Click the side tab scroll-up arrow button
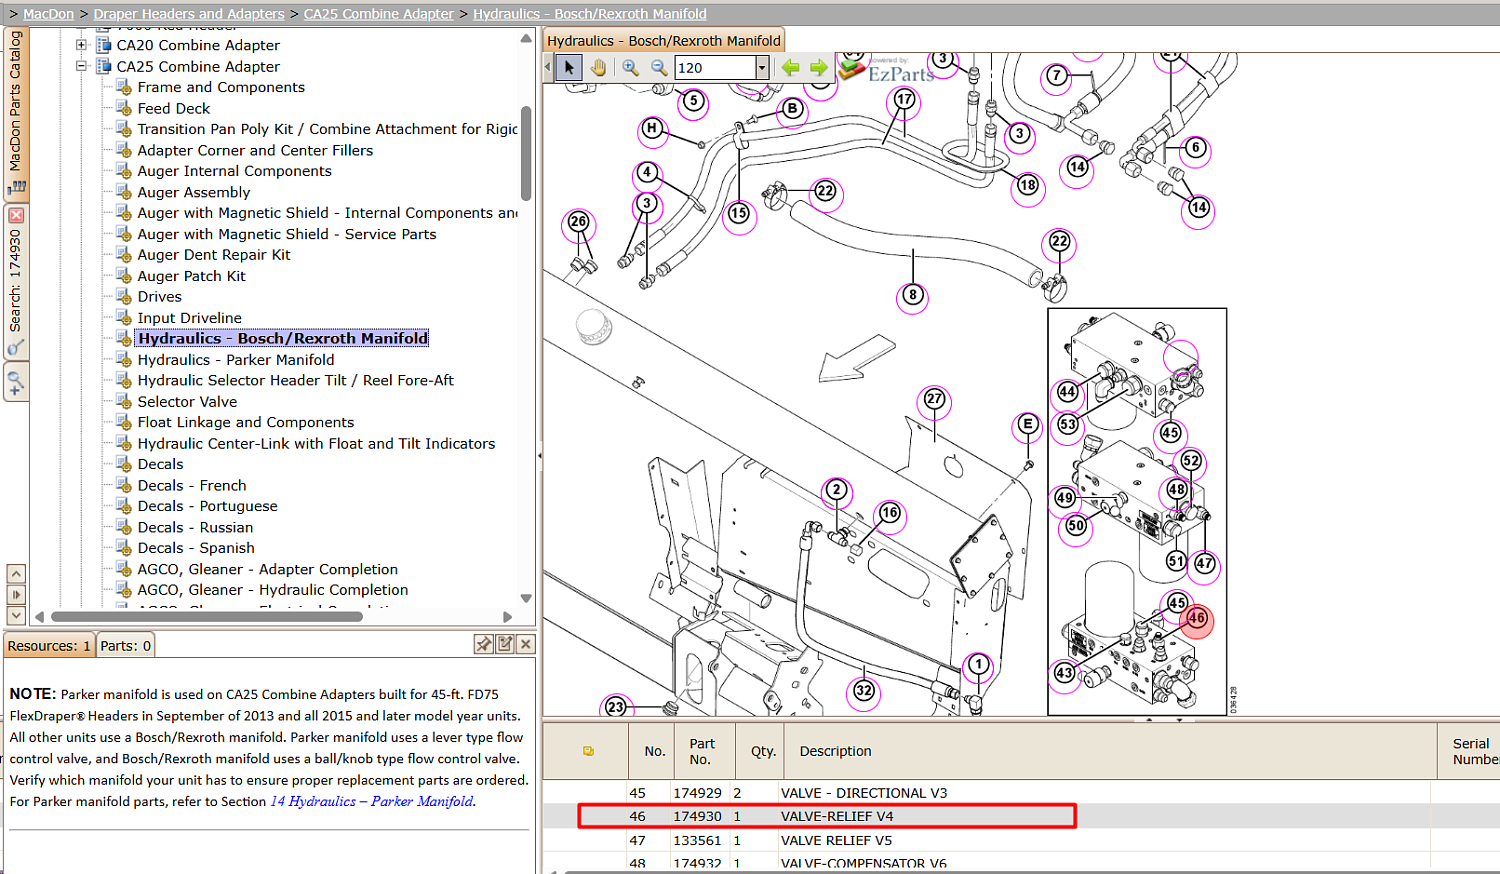This screenshot has height=874, width=1500. (16, 574)
